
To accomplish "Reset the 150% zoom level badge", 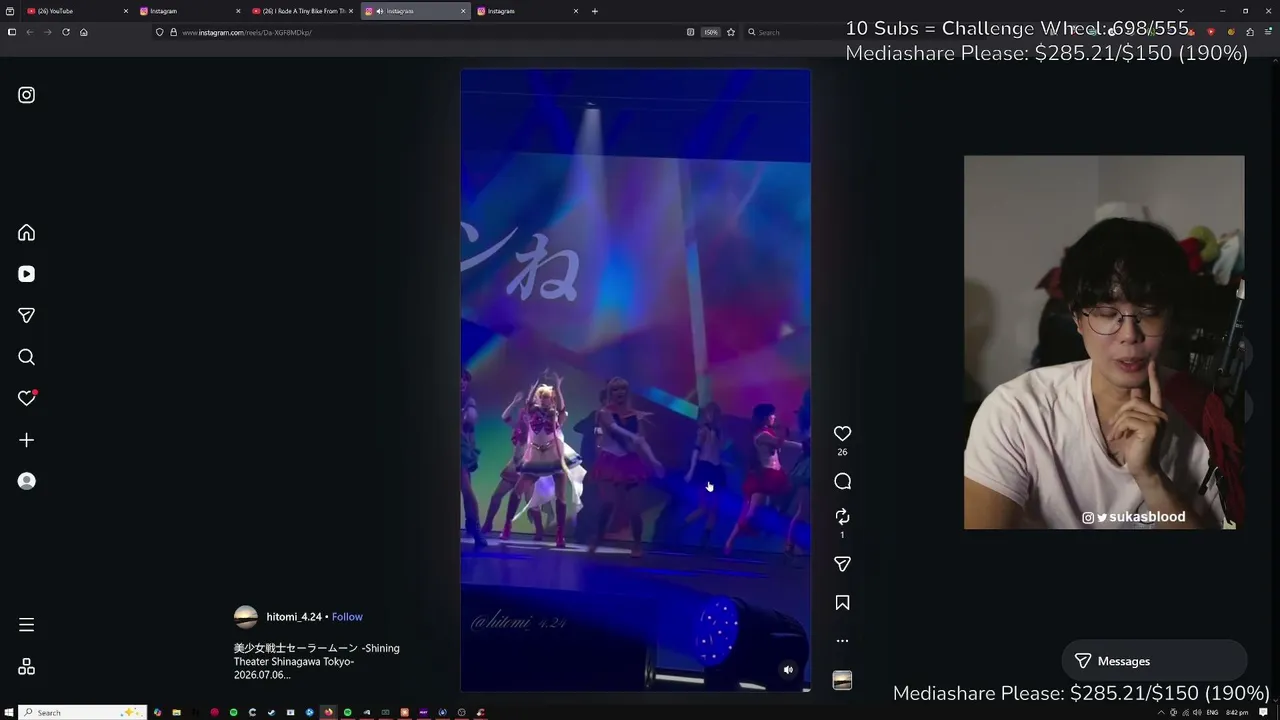I will tap(711, 32).
